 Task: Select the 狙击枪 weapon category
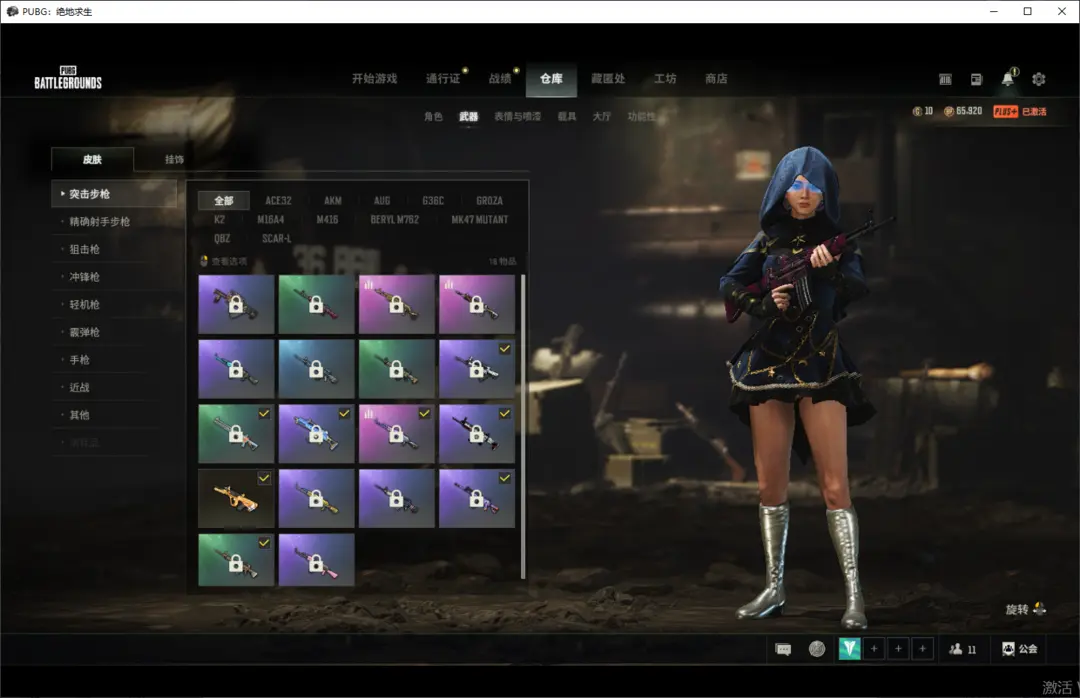tap(85, 249)
